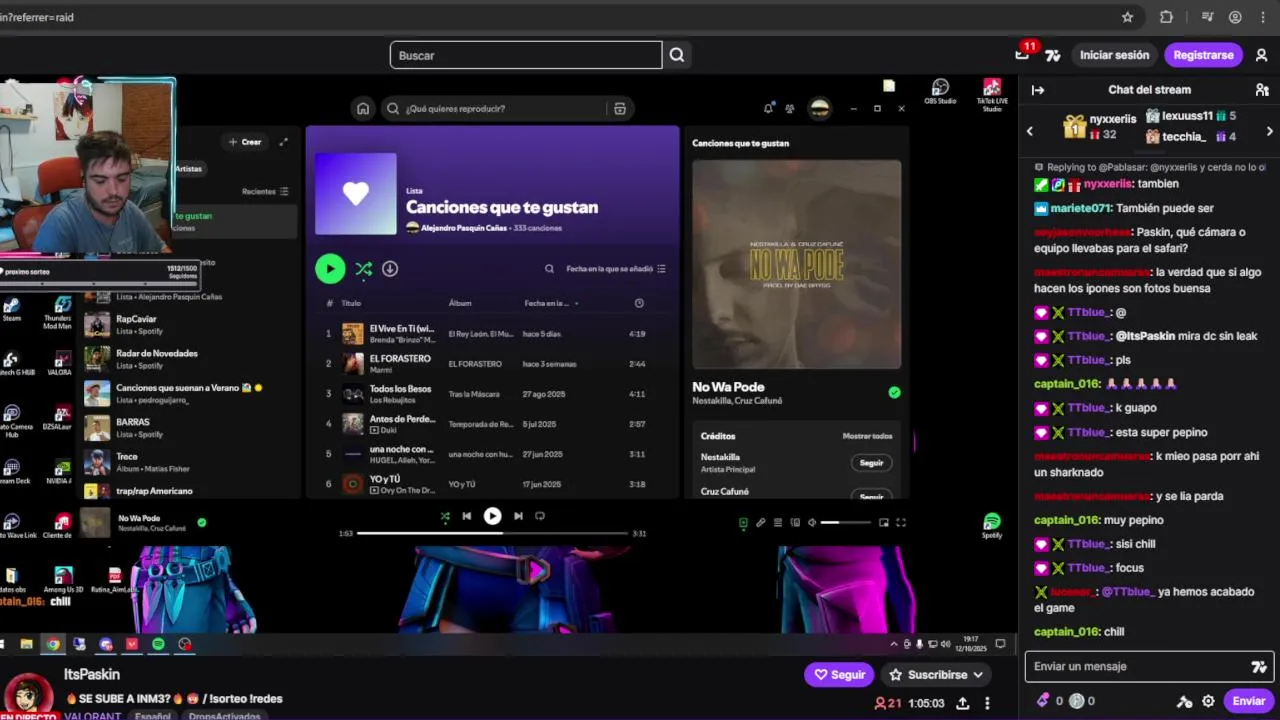Open Spotify friends activity icon
This screenshot has width=1280, height=720.
tap(790, 108)
